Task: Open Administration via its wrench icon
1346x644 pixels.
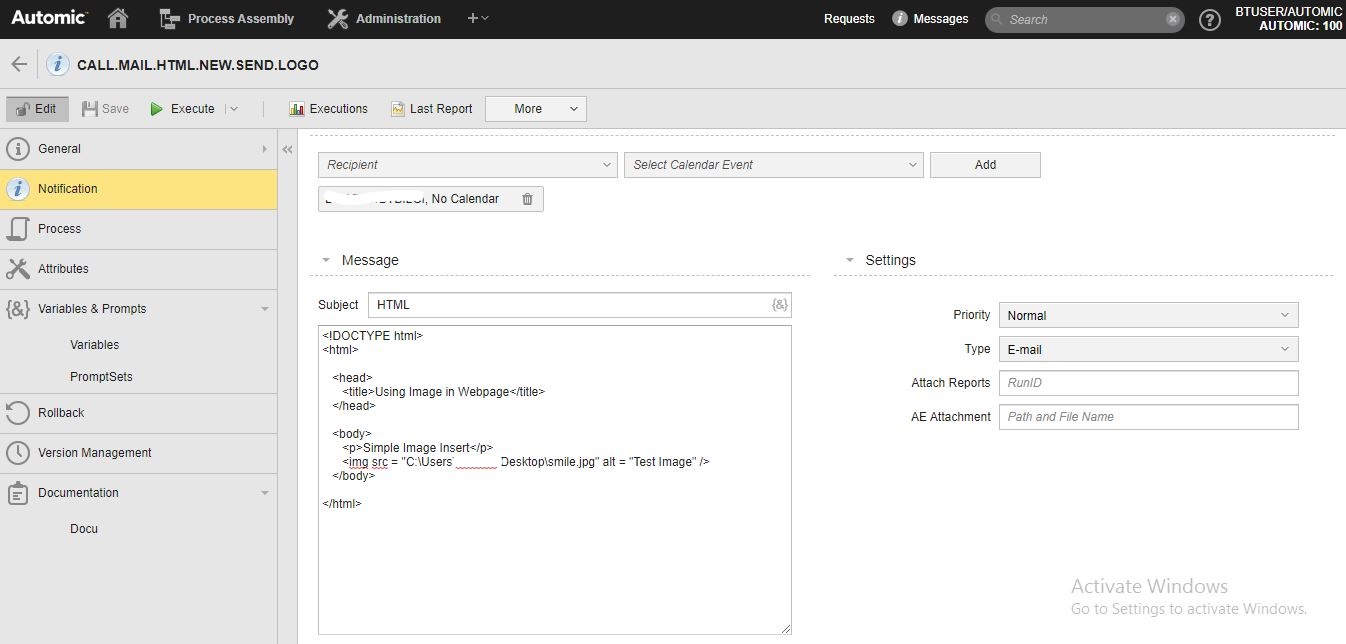Action: point(336,18)
